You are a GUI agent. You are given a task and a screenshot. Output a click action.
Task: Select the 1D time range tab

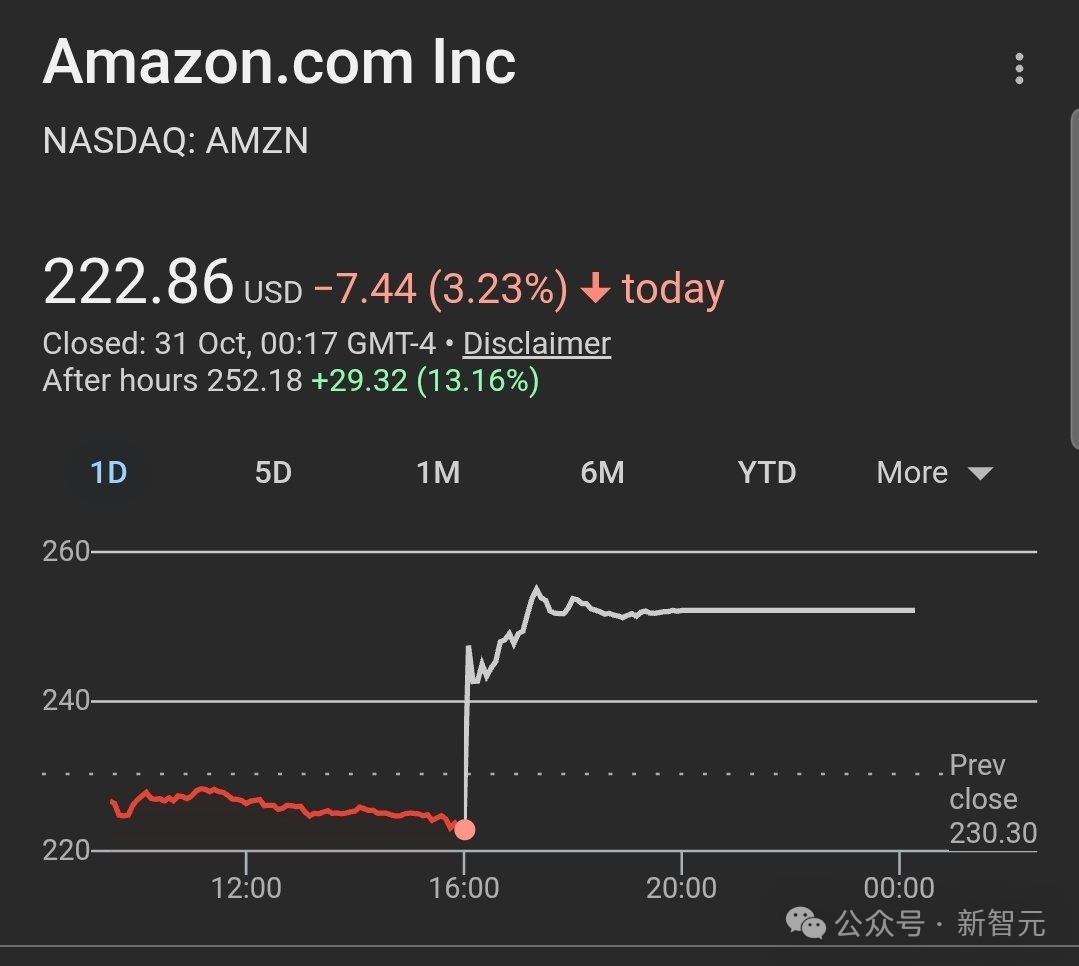[109, 472]
